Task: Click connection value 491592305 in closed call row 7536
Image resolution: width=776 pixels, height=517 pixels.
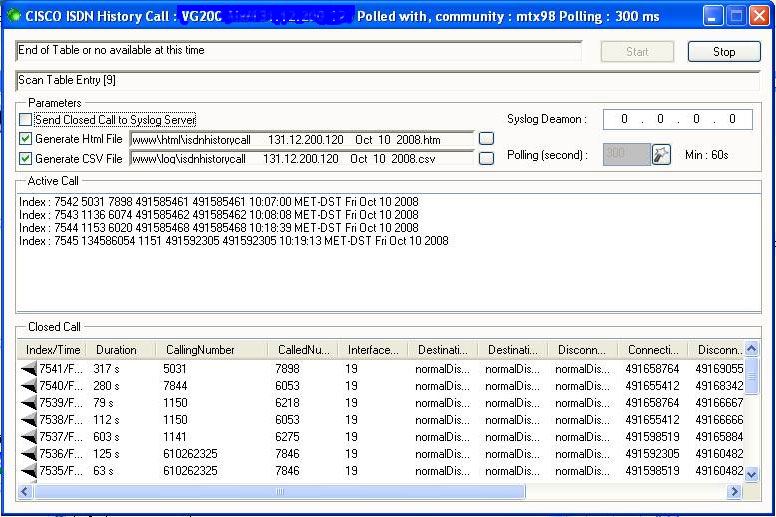Action: coord(652,454)
